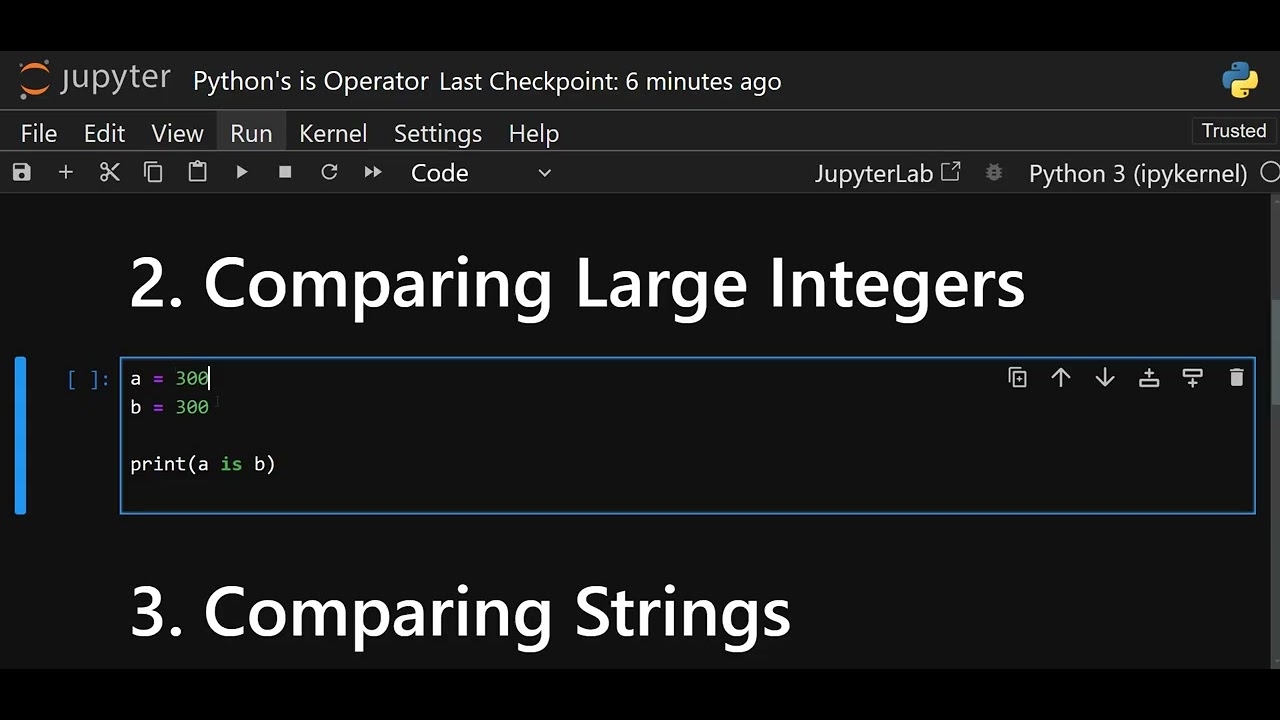
Task: Insert a new cell below with plus icon
Action: tap(66, 173)
